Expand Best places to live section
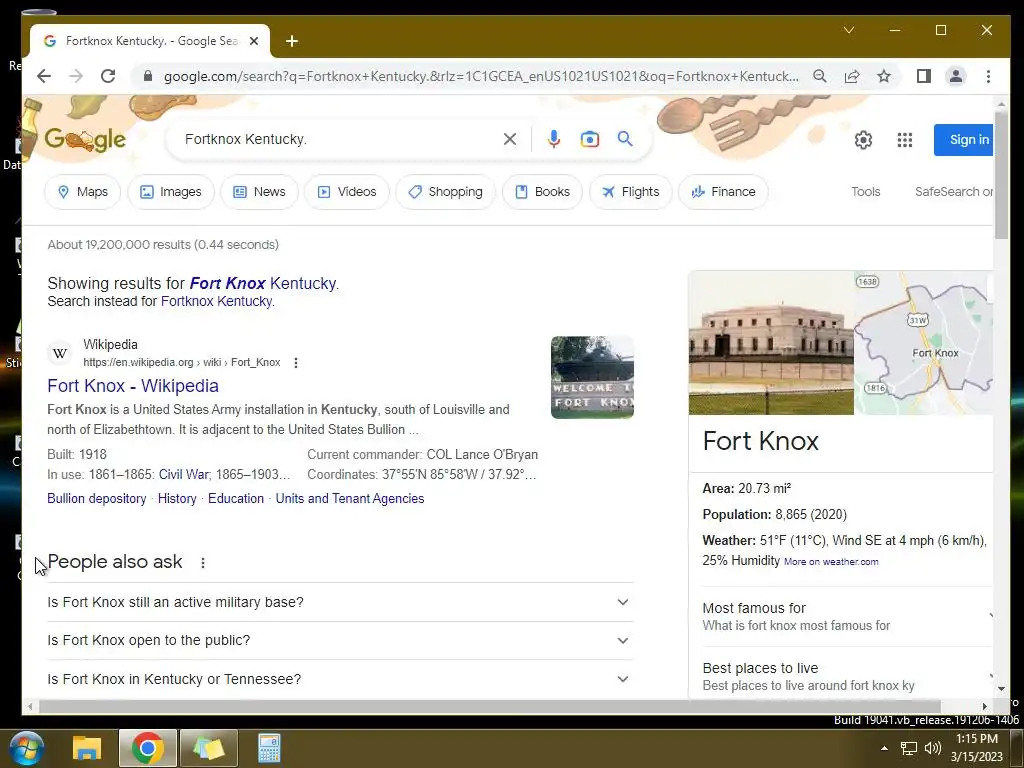Screen dimensions: 1024x768 click(848, 676)
